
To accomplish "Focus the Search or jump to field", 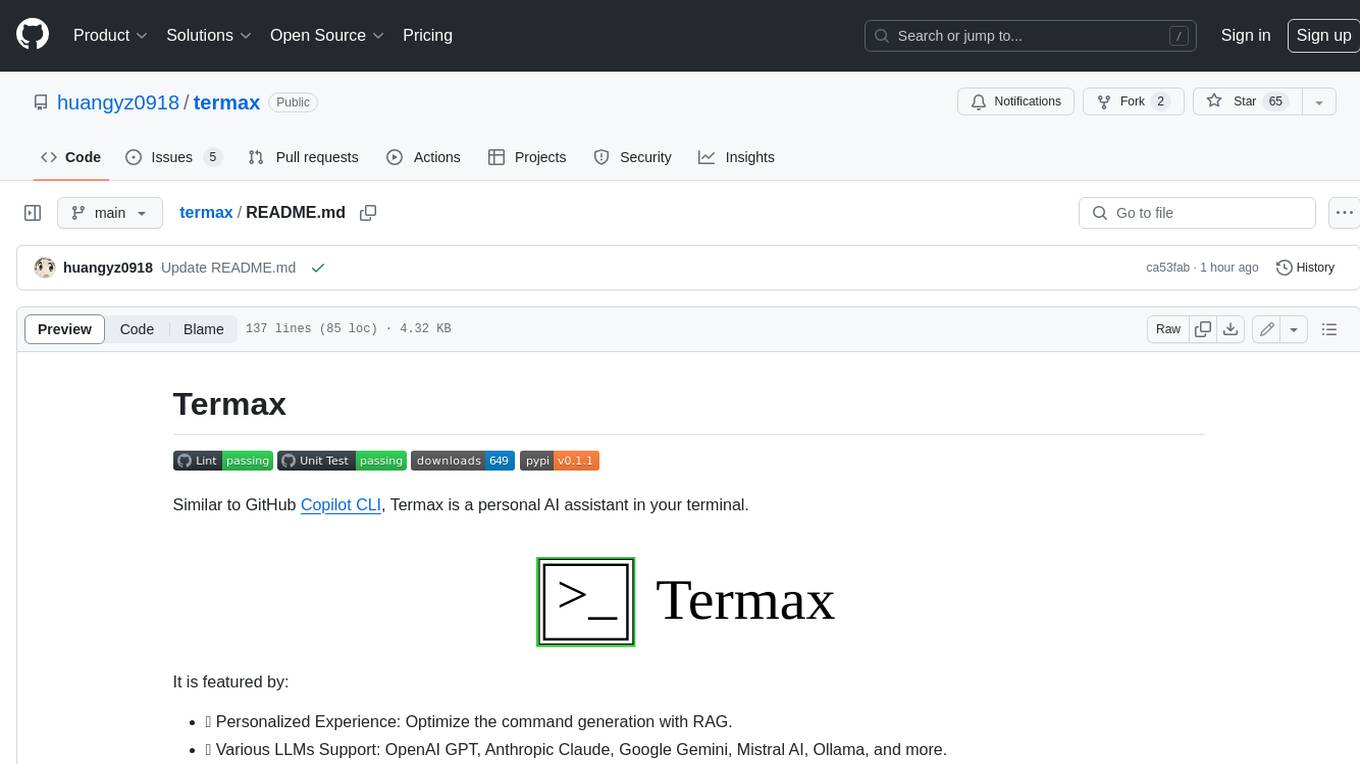I will point(1031,36).
